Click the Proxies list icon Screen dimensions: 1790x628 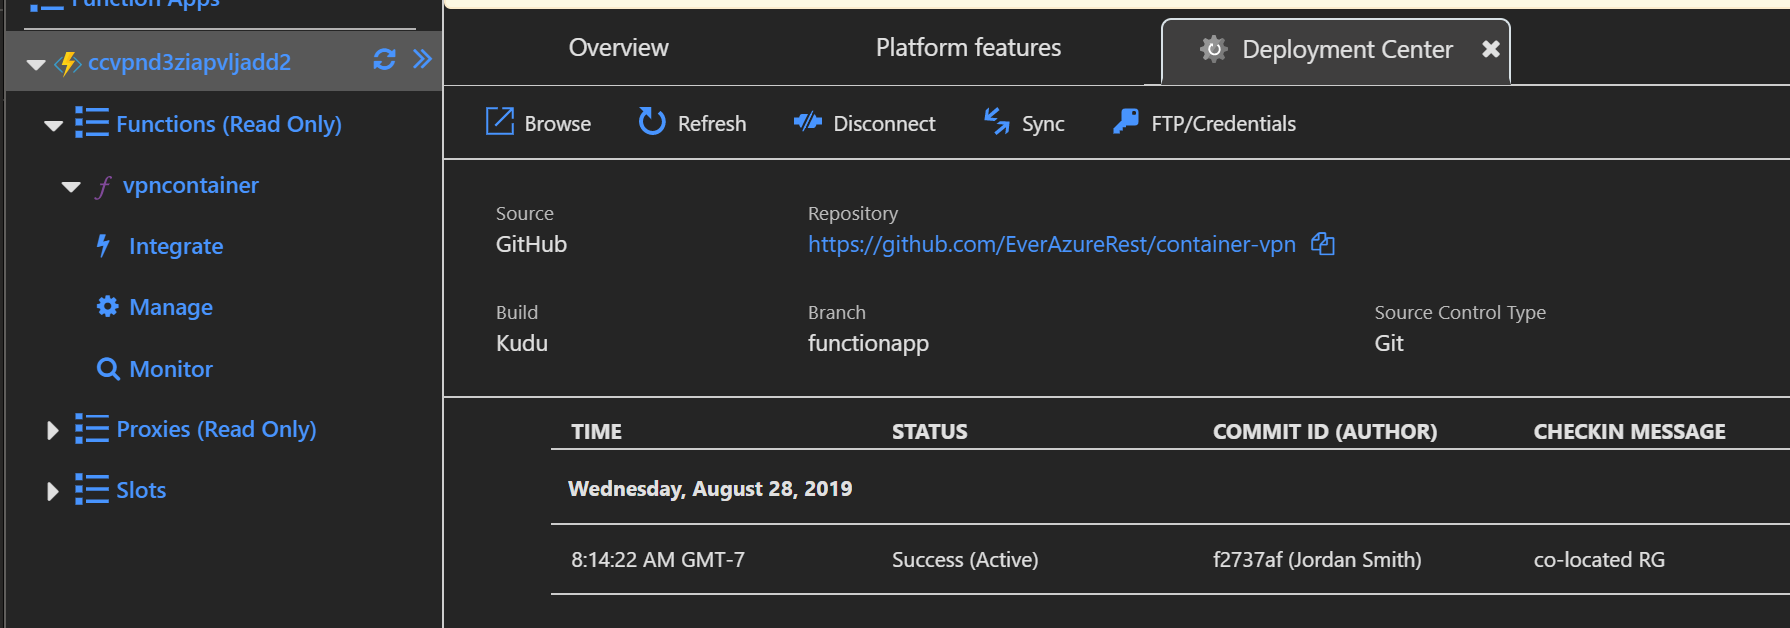[x=92, y=428]
